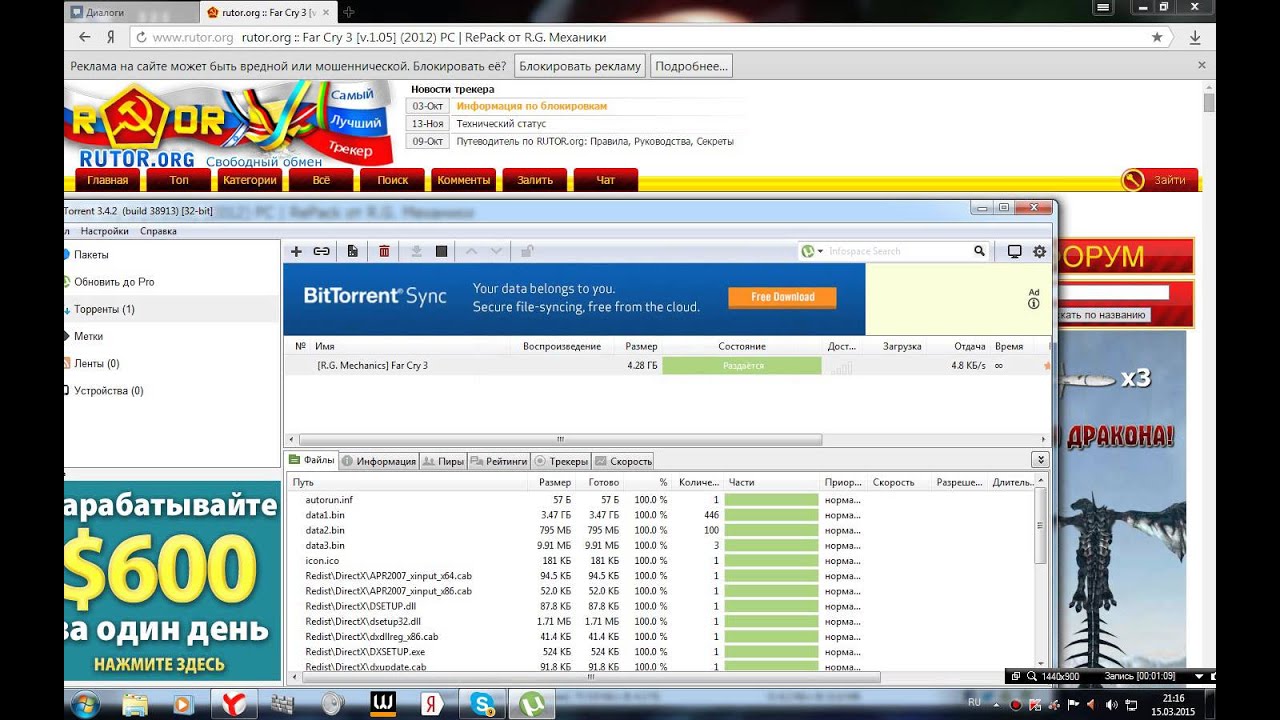Click the unlock bundle padlock icon
The image size is (1280, 720).
527,251
